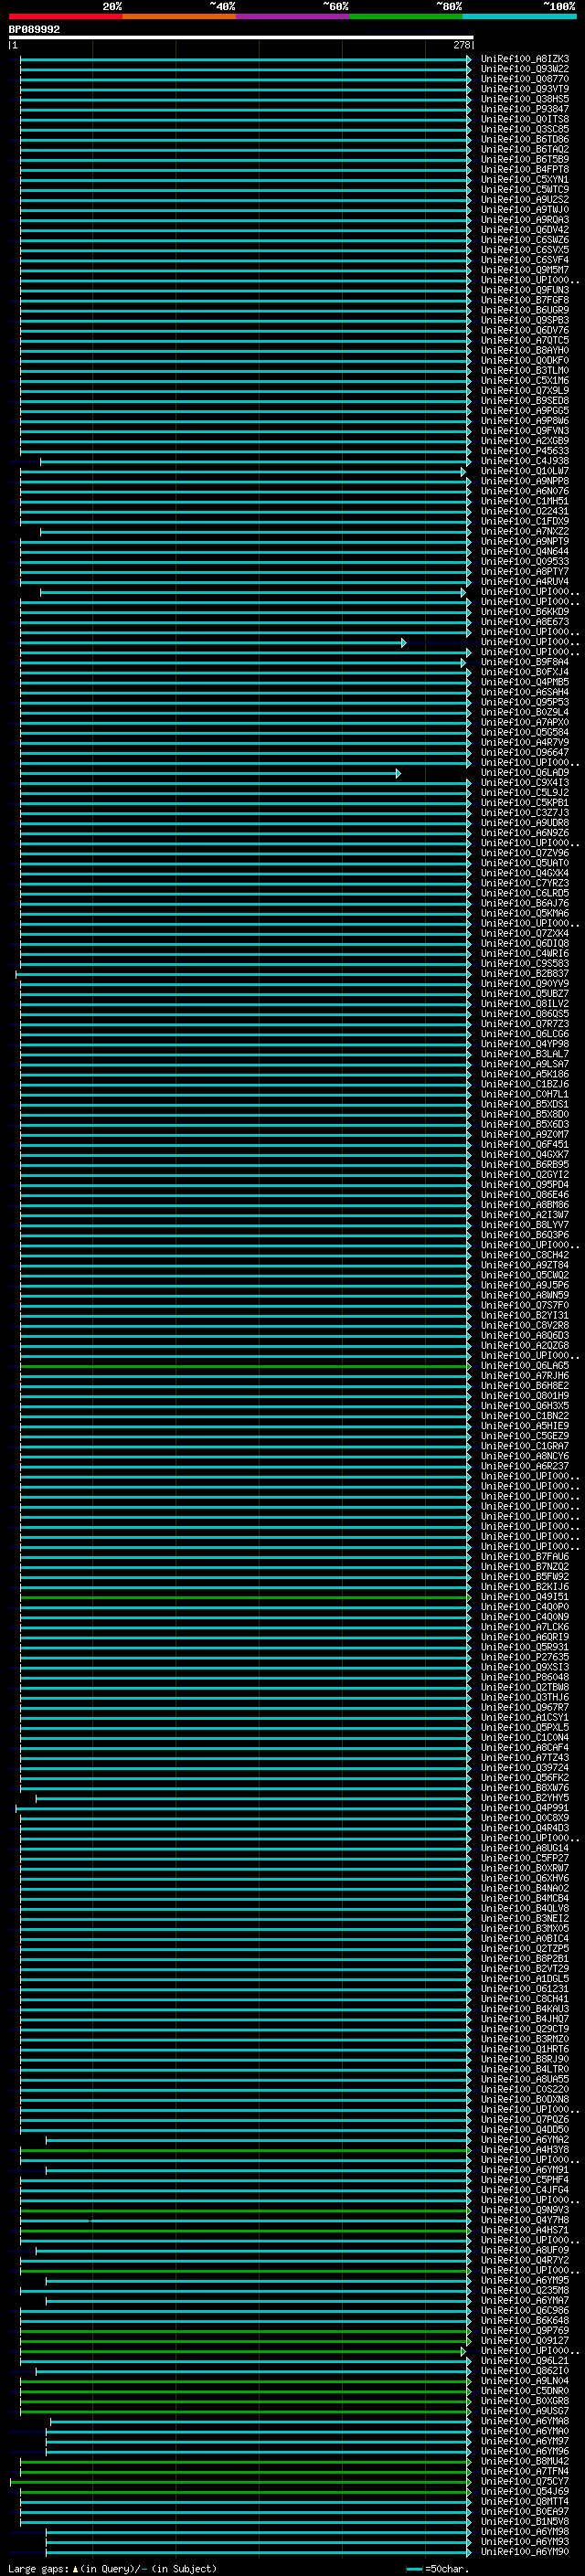This screenshot has height=2576, width=585.
Task: Click the purple ~60% identity legend bar
Action: pos(292,16)
